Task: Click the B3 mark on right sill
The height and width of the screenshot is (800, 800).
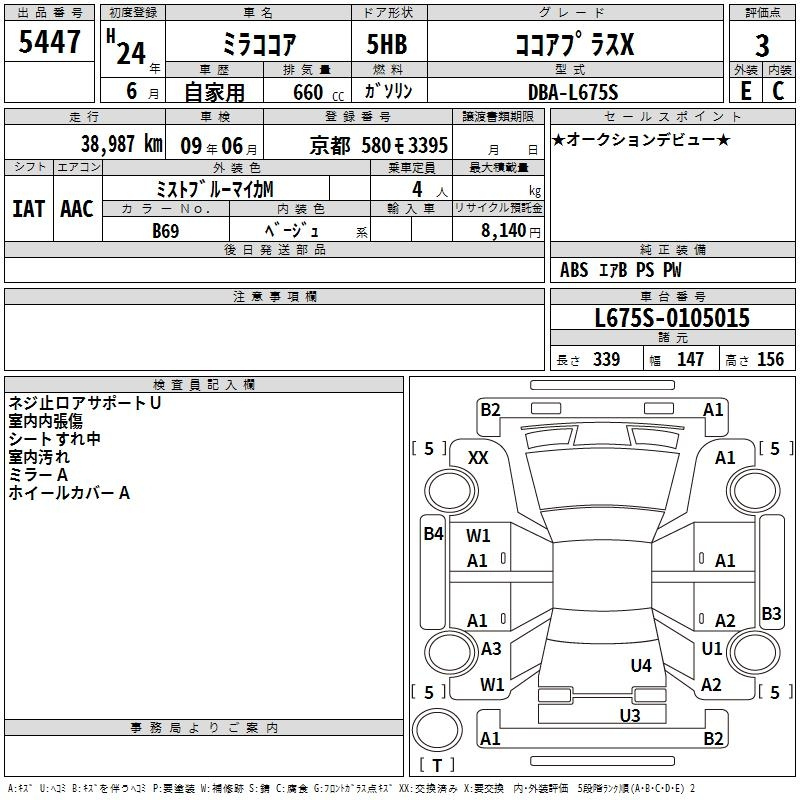Action: pyautogui.click(x=771, y=613)
